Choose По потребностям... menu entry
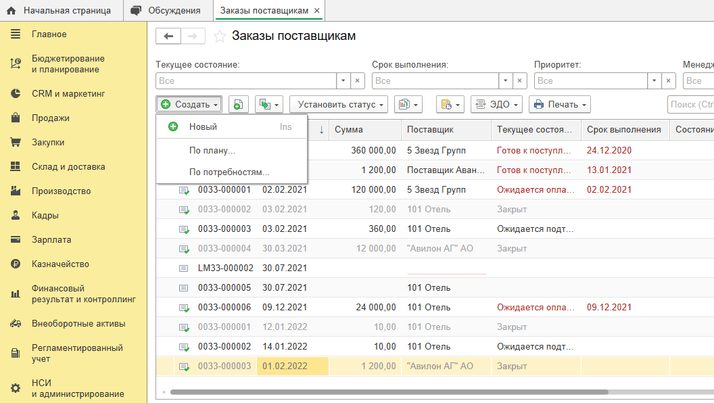This screenshot has width=714, height=403. click(x=229, y=172)
